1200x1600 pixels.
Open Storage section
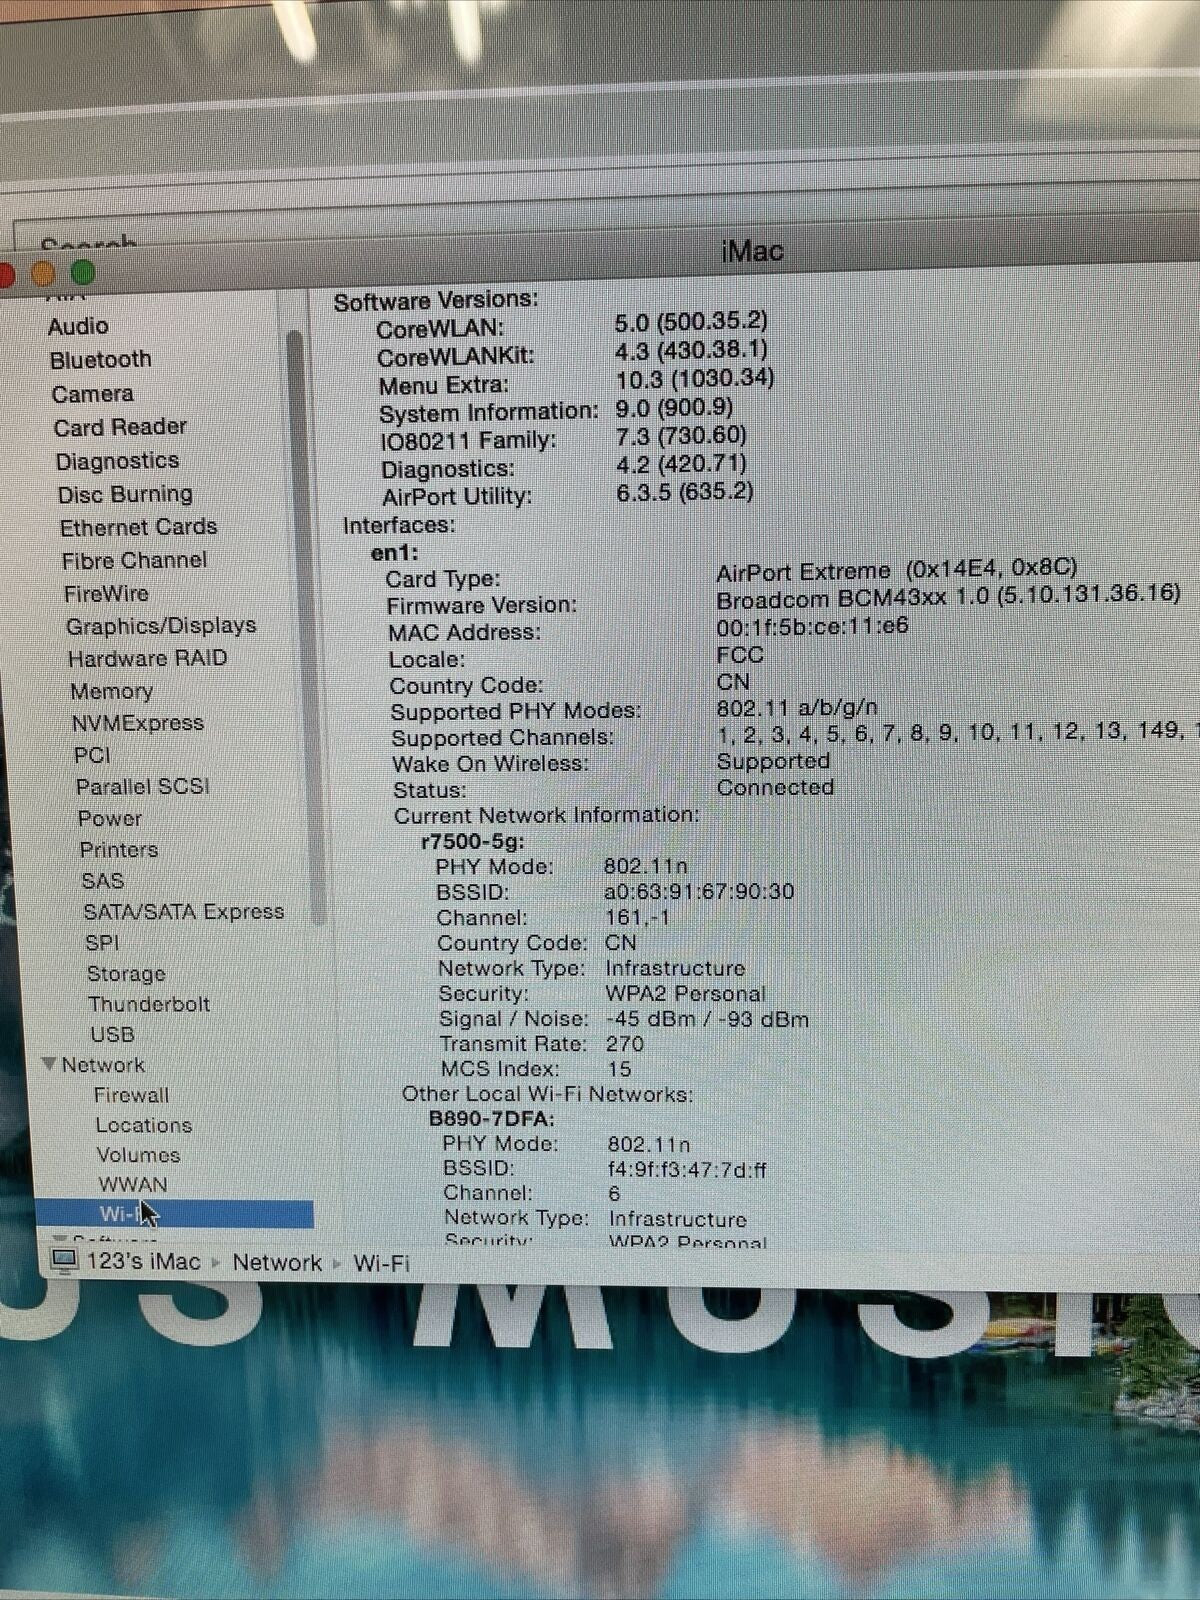click(x=126, y=973)
